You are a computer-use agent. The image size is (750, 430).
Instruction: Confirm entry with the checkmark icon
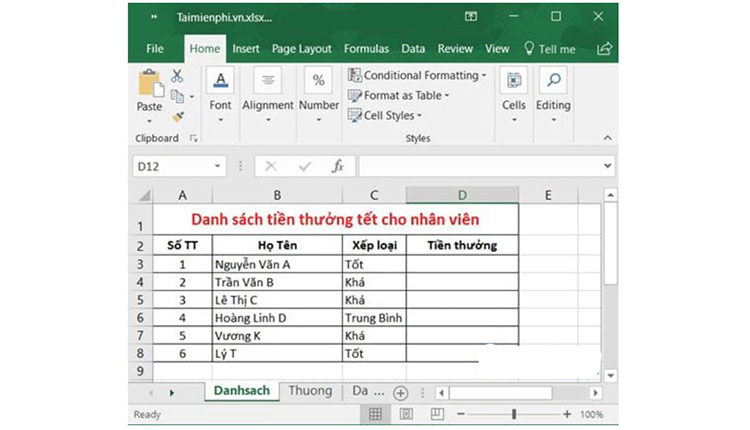[305, 166]
